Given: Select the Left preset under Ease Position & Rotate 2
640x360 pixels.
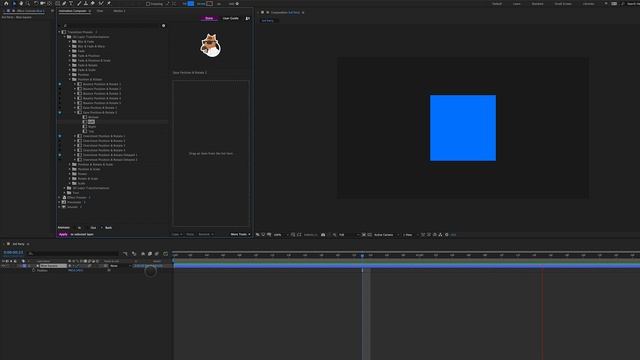Looking at the screenshot, I should pyautogui.click(x=91, y=122).
